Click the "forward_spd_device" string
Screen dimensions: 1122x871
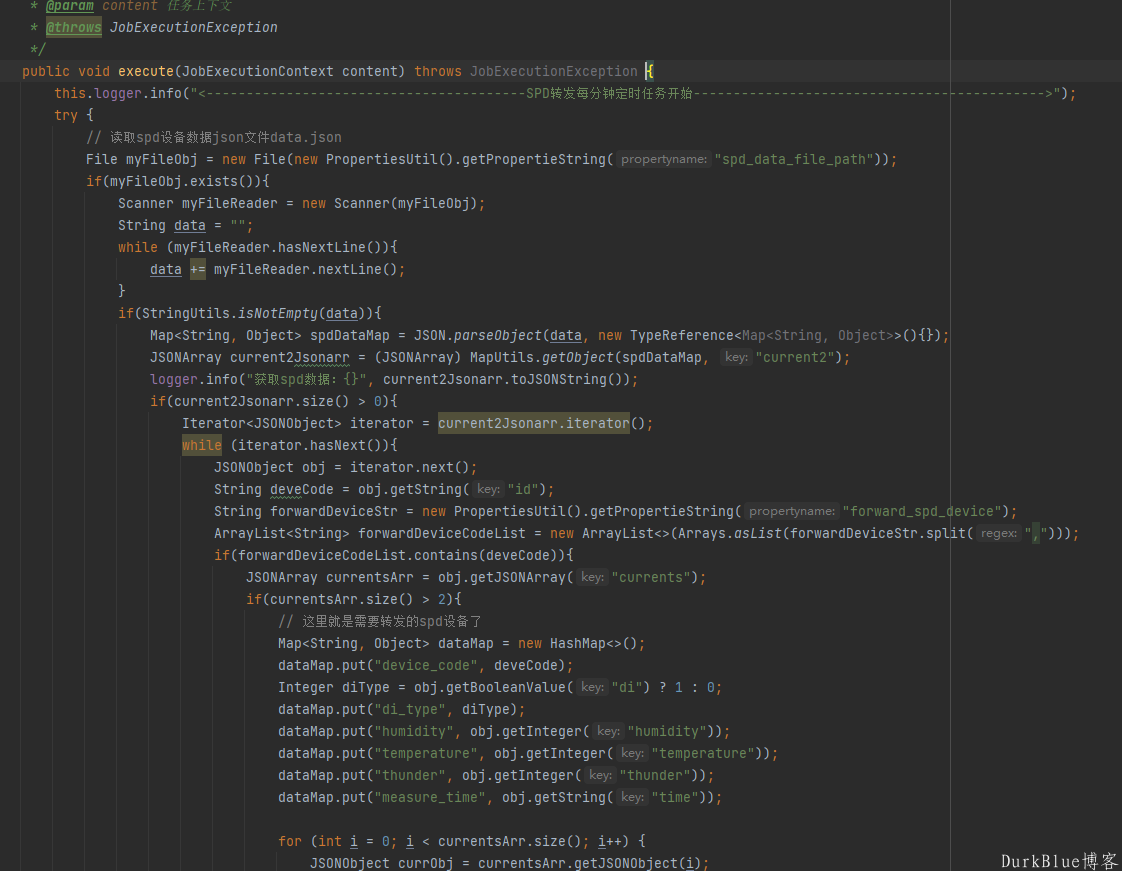(x=922, y=512)
